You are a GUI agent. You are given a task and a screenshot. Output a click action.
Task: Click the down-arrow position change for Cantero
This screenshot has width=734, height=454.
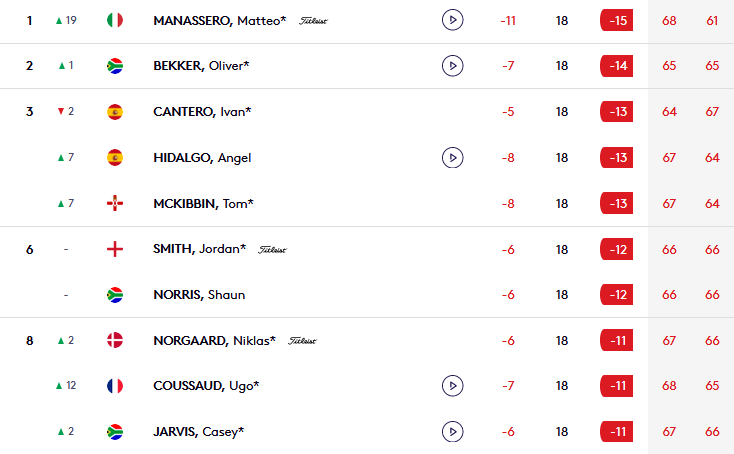coord(66,111)
